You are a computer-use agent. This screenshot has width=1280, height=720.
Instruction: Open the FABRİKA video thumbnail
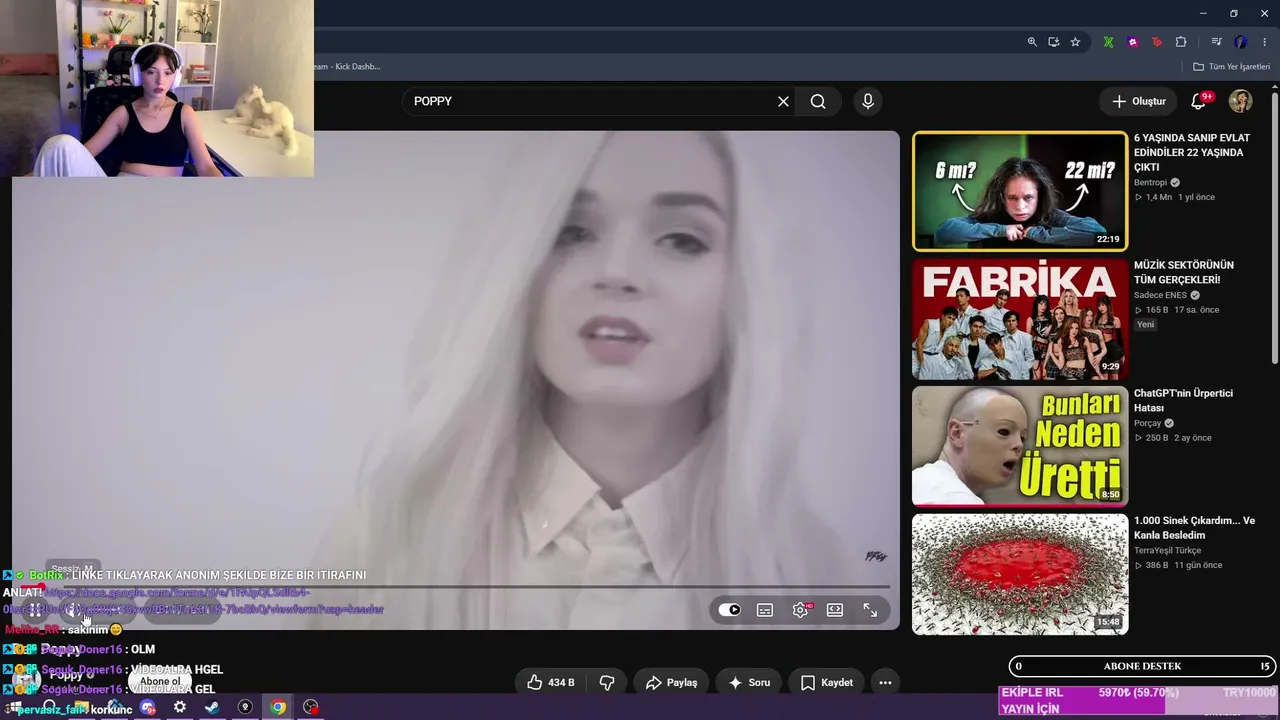[1020, 319]
